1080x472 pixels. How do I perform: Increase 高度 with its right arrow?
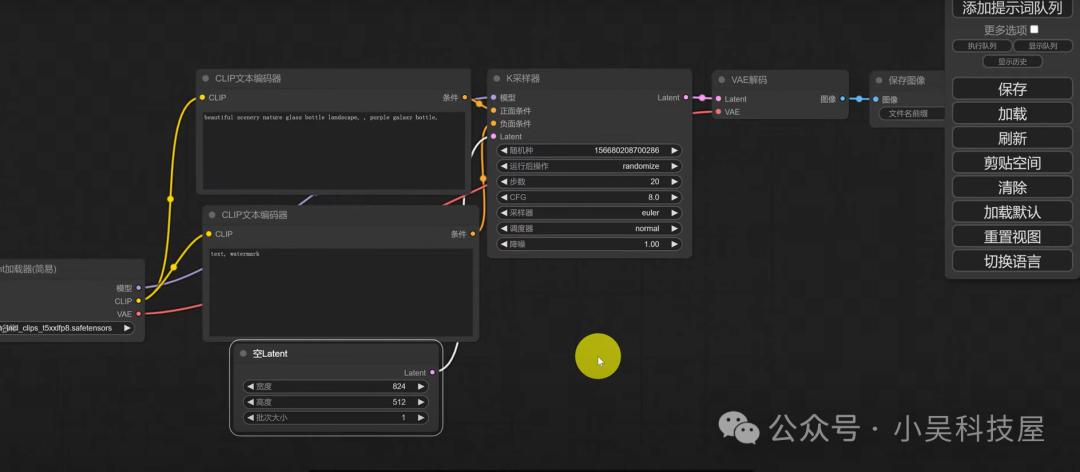pos(421,402)
